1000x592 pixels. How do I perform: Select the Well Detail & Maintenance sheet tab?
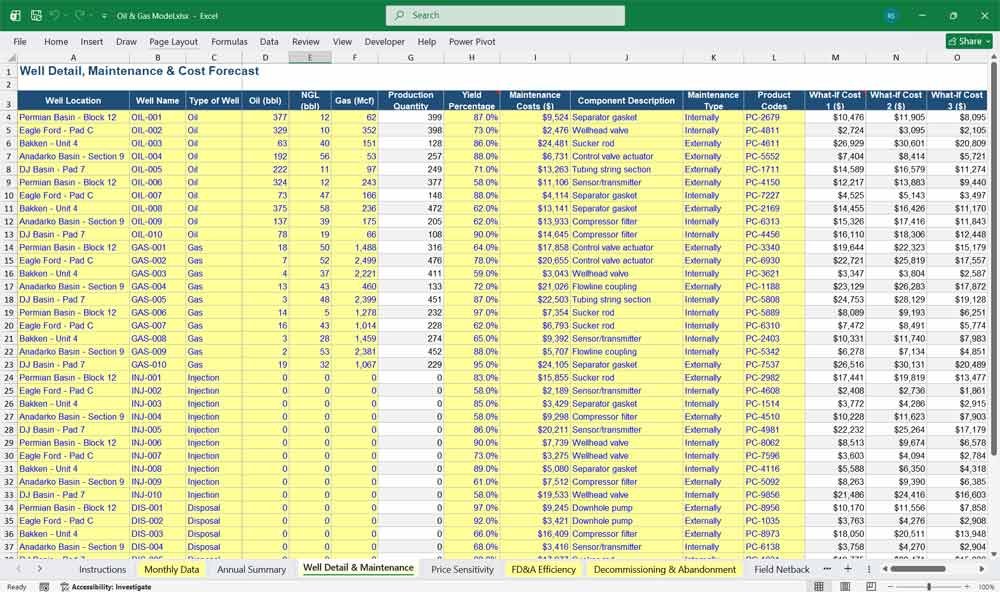(358, 568)
